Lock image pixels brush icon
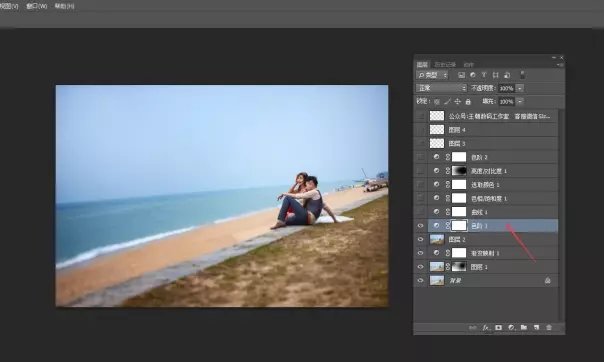The width and height of the screenshot is (605, 362). pos(447,101)
